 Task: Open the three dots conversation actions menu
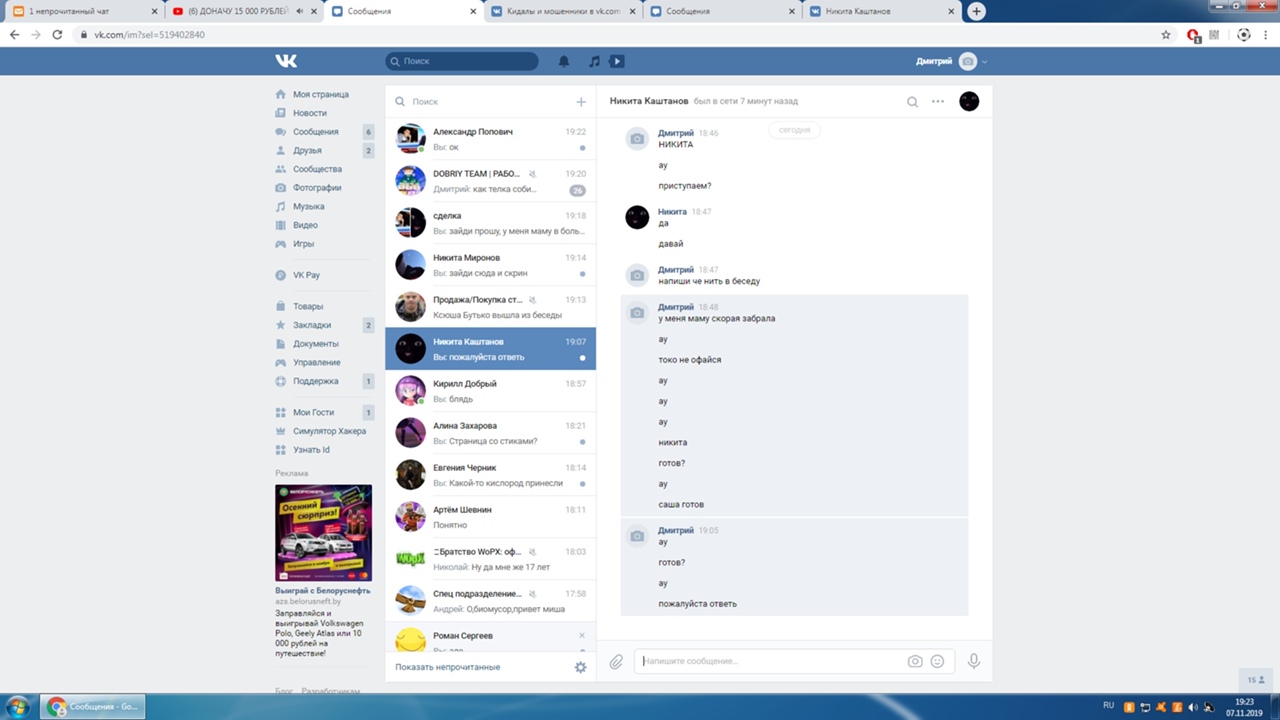938,101
